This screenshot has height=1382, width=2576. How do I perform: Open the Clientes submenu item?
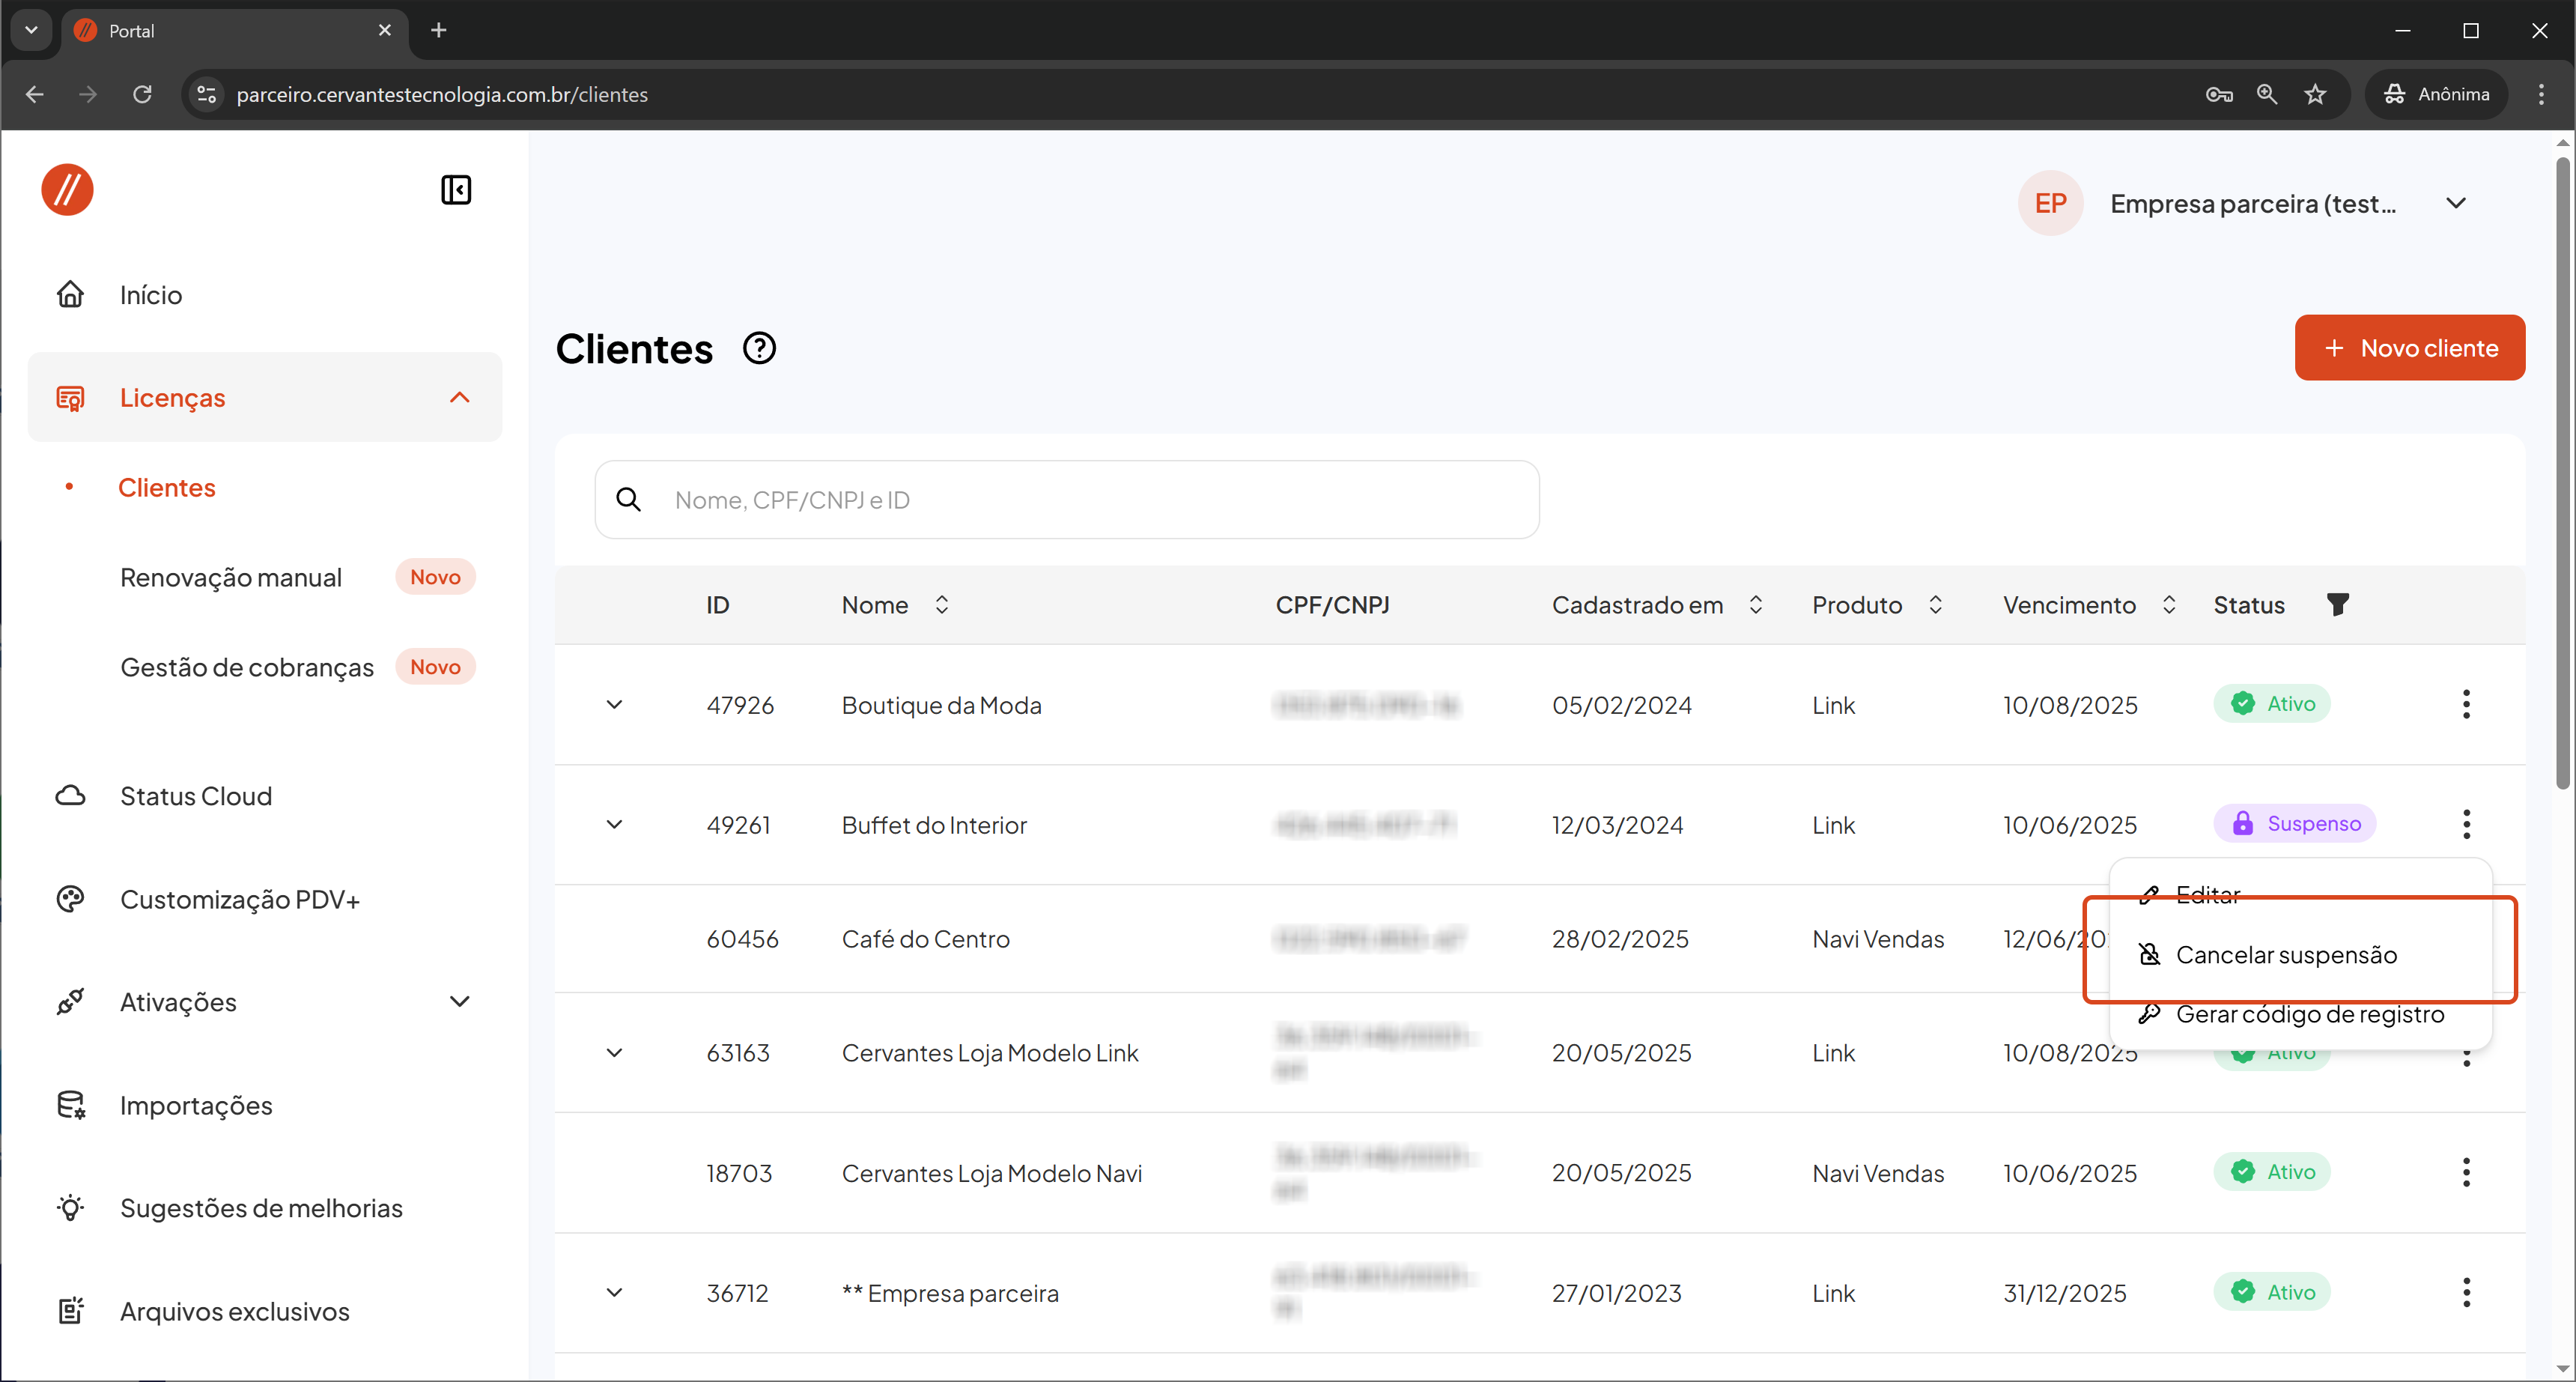tap(167, 488)
